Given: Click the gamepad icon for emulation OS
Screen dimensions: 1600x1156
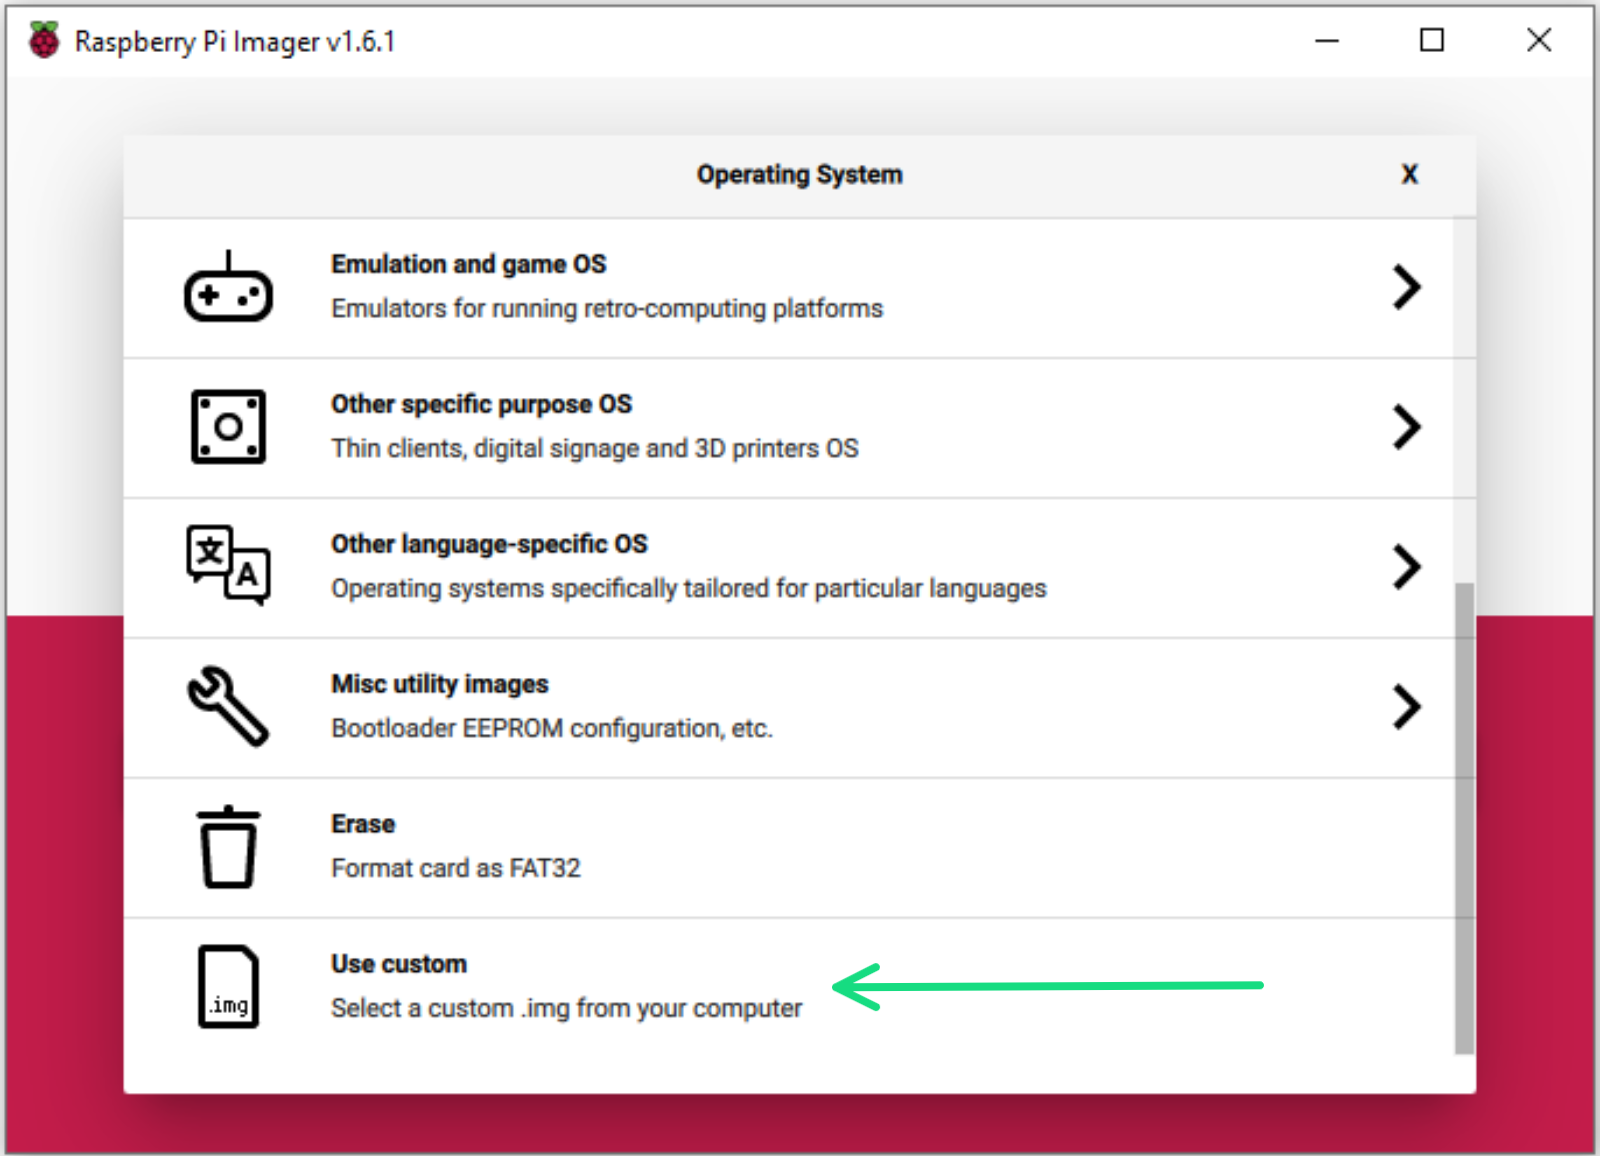Looking at the screenshot, I should 228,288.
